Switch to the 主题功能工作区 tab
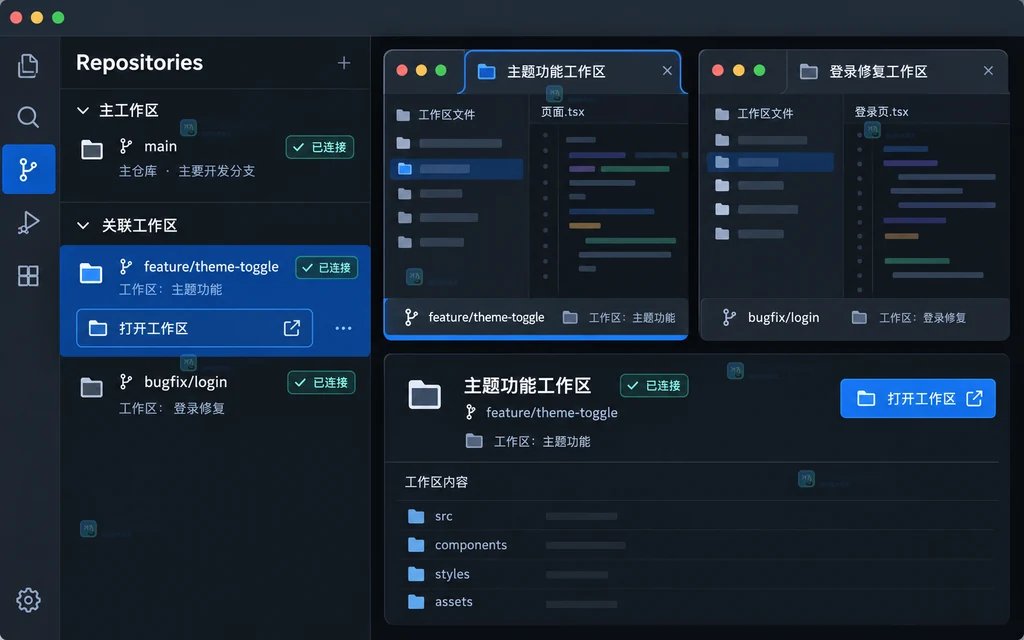This screenshot has height=640, width=1024. [x=572, y=71]
